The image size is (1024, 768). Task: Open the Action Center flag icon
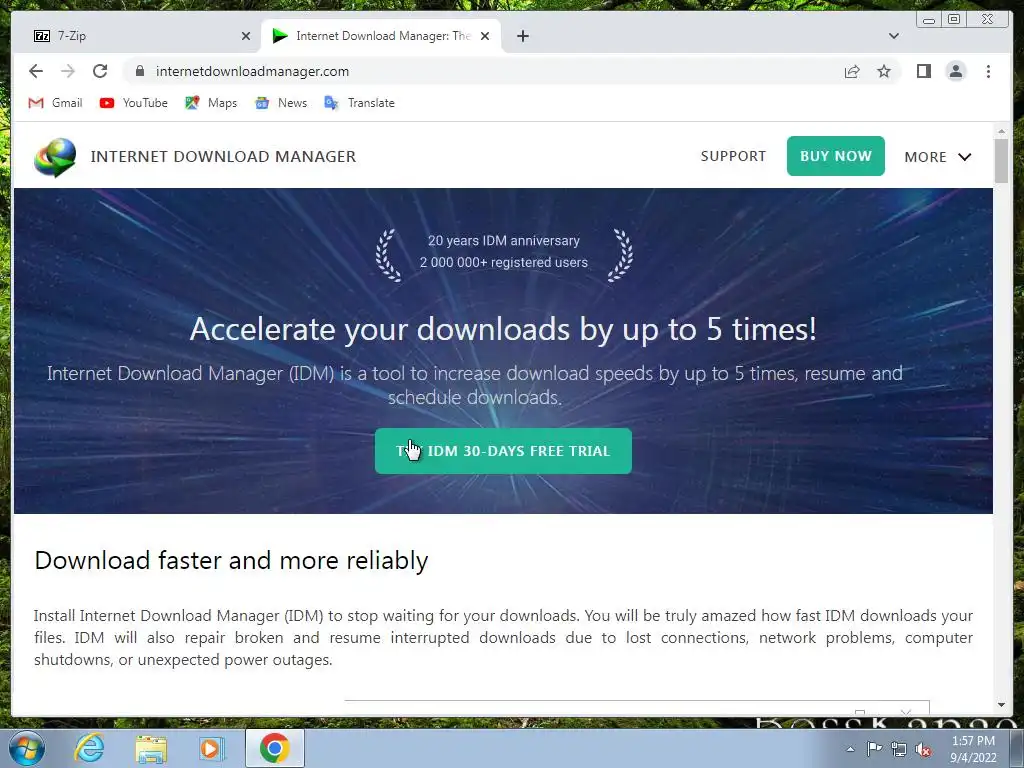(x=874, y=748)
